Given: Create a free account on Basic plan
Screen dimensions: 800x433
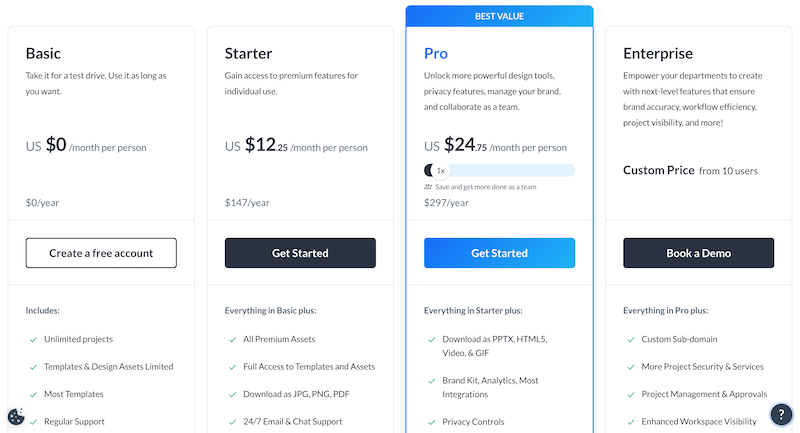Looking at the screenshot, I should (x=101, y=253).
